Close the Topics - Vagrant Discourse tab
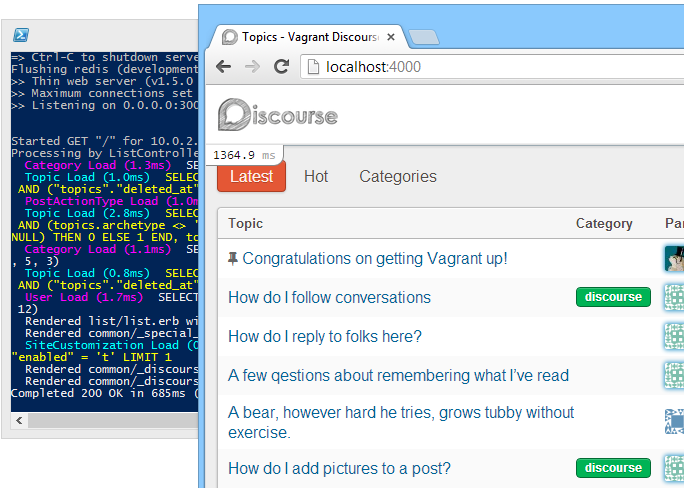The image size is (684, 488). [391, 37]
